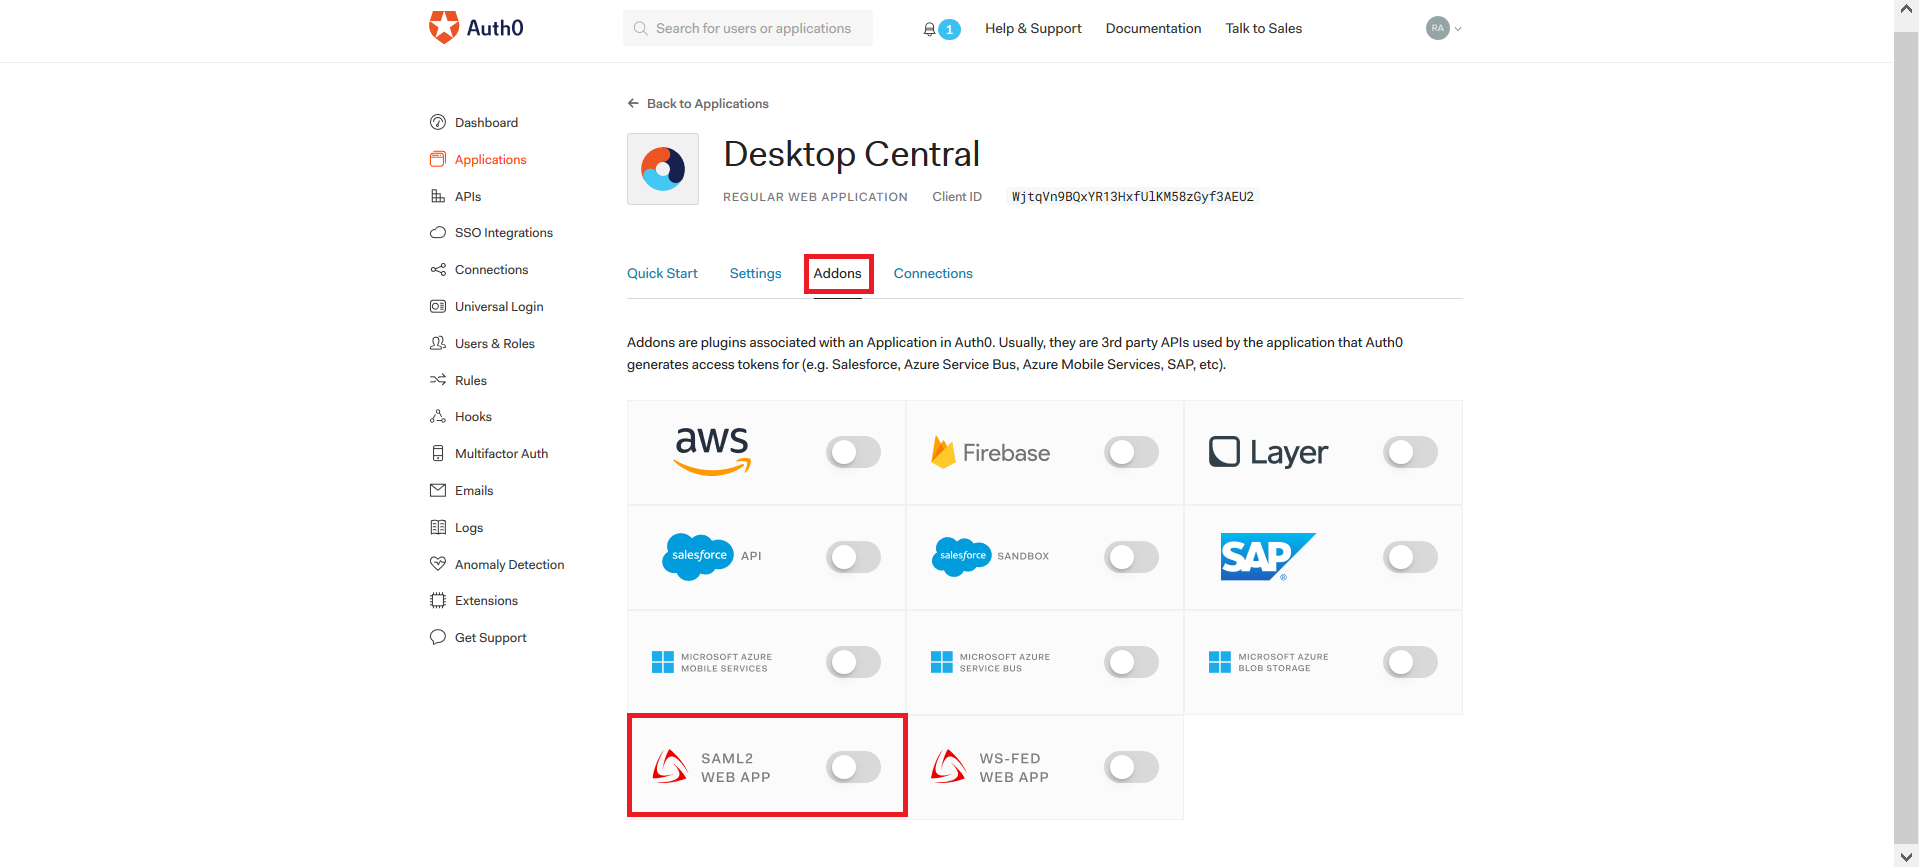Image resolution: width=1919 pixels, height=867 pixels.
Task: Toggle the AWS addon switch
Action: (853, 452)
